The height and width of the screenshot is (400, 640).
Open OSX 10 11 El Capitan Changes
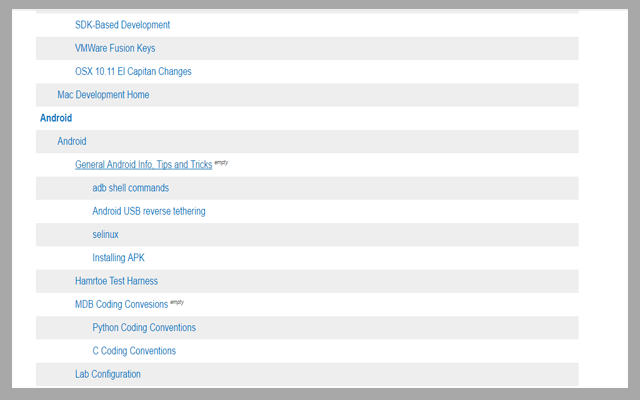(133, 71)
